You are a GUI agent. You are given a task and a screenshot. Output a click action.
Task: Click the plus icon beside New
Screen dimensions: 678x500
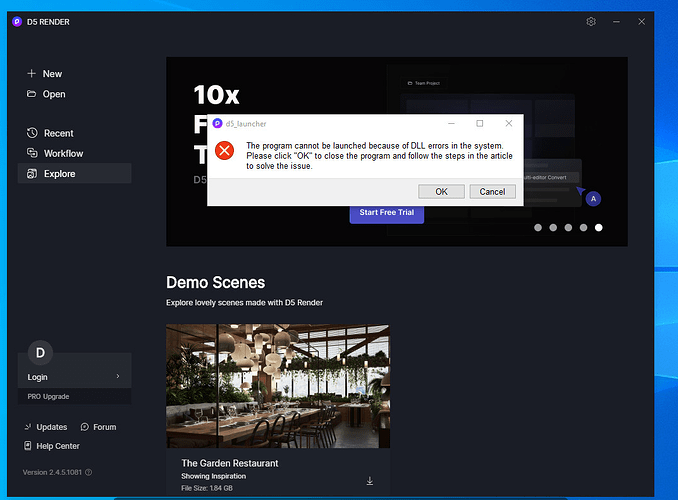click(x=31, y=74)
